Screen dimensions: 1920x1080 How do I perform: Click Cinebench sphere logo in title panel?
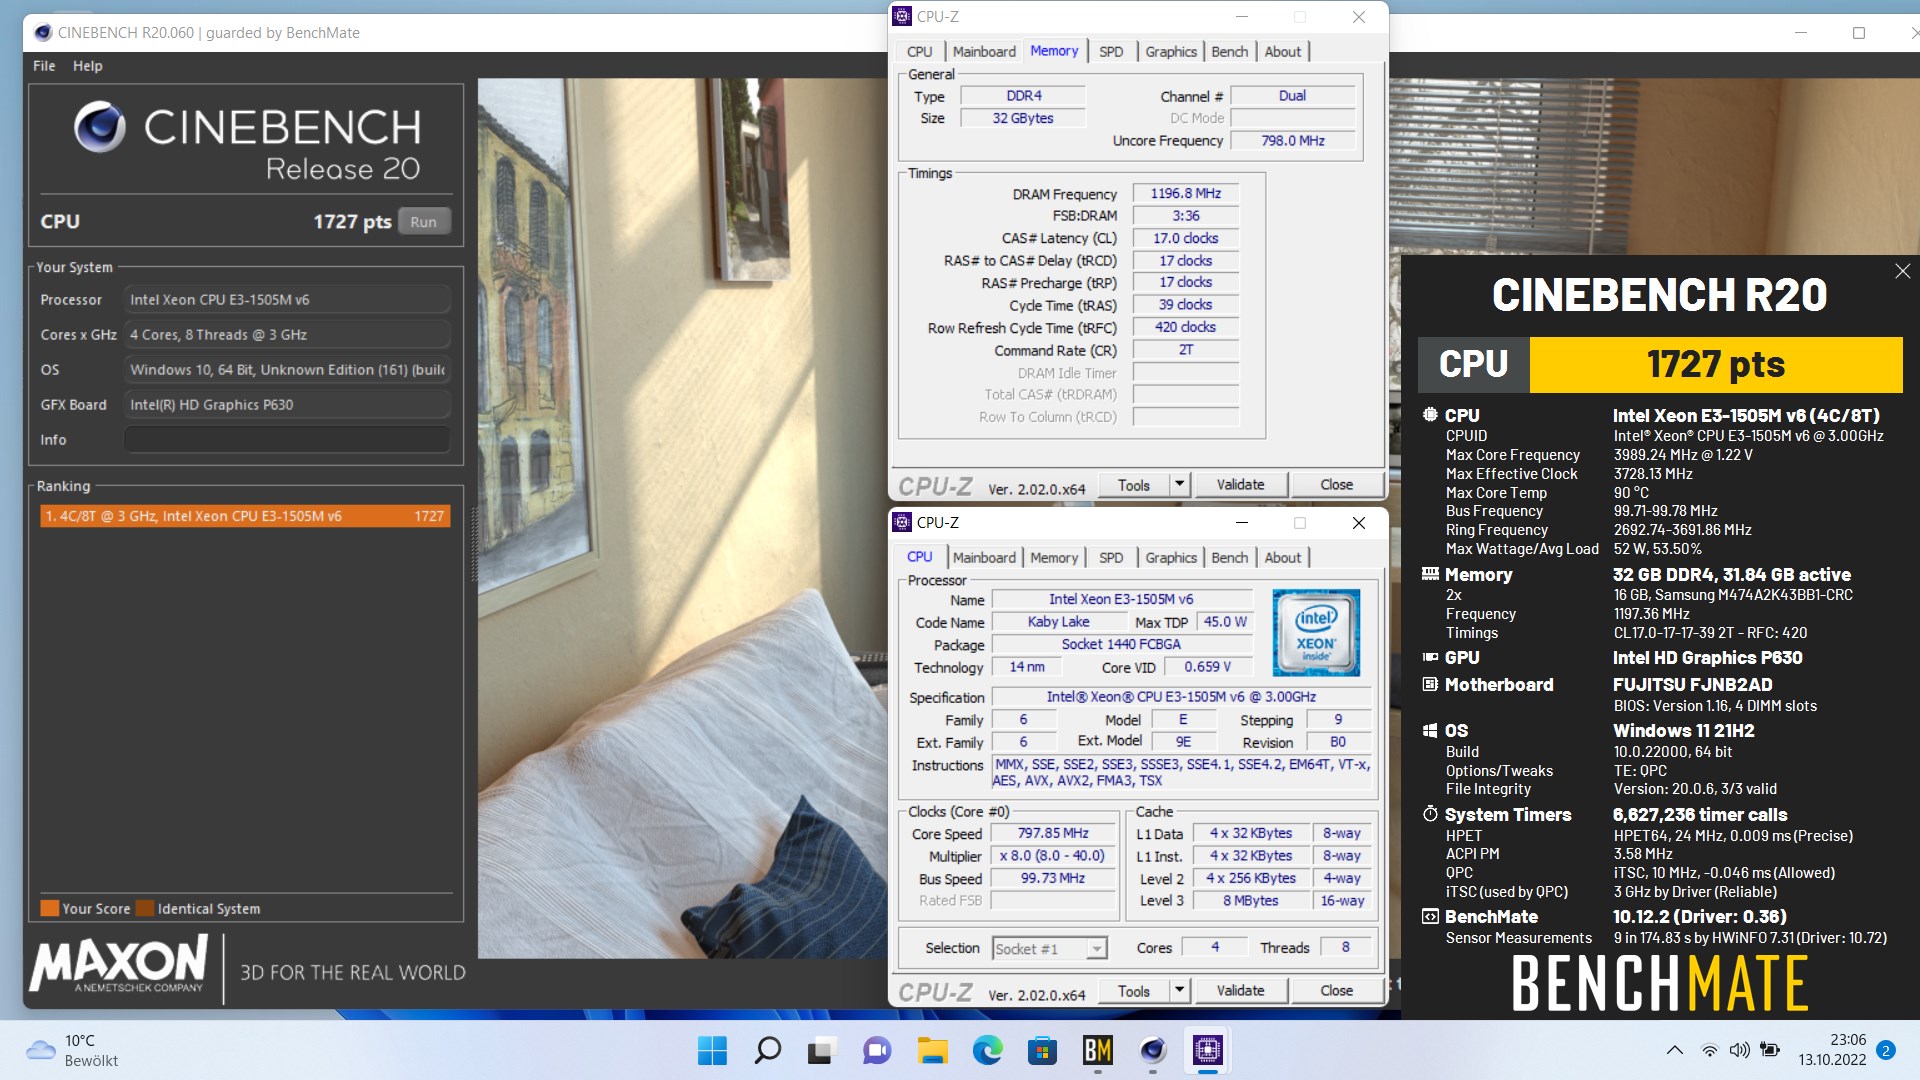99,127
